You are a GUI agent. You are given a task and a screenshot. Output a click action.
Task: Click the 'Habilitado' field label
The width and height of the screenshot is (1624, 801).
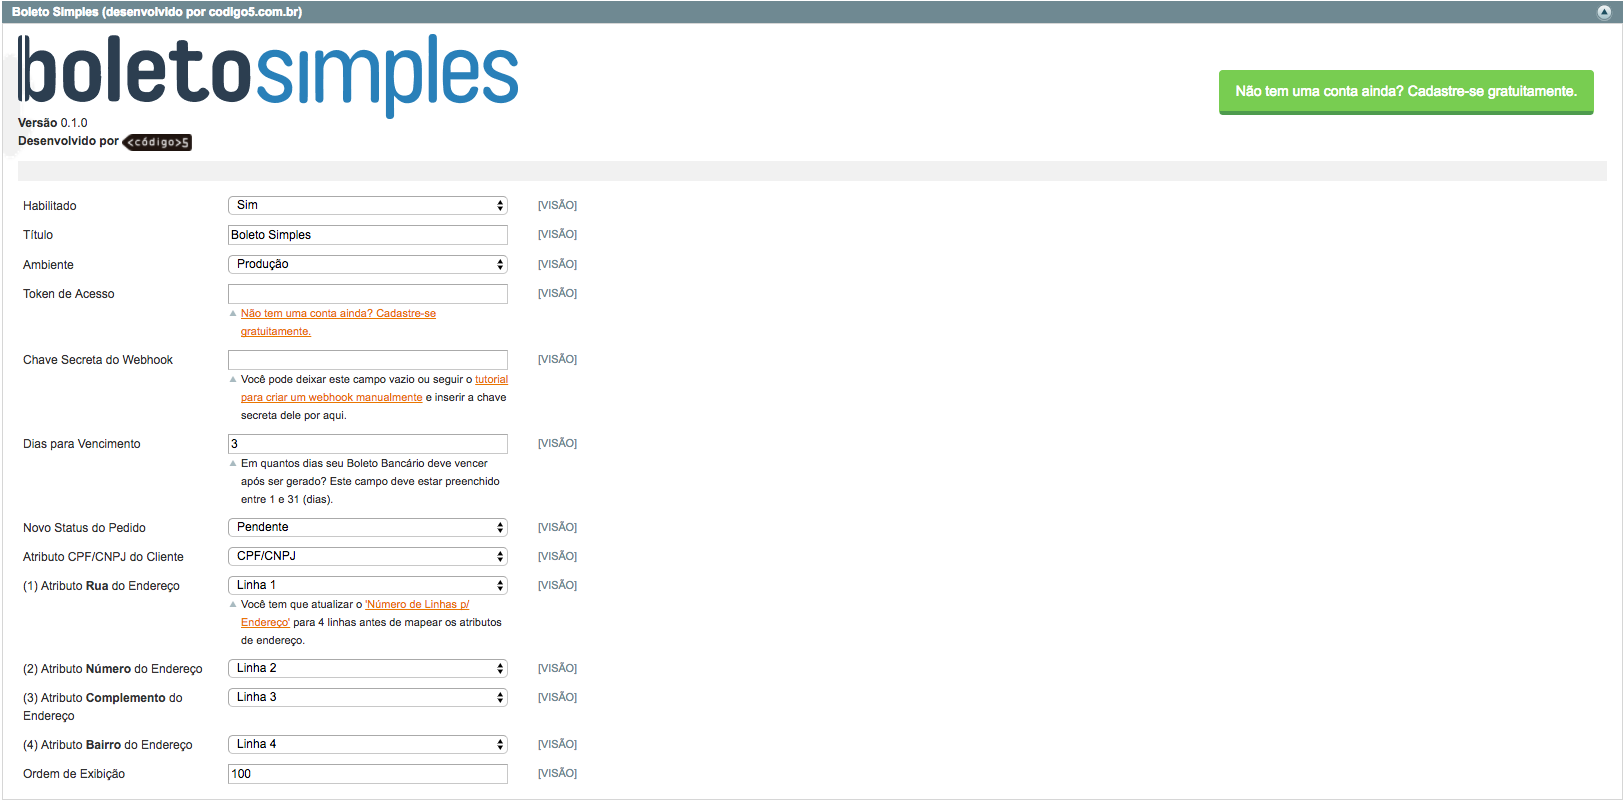[50, 206]
